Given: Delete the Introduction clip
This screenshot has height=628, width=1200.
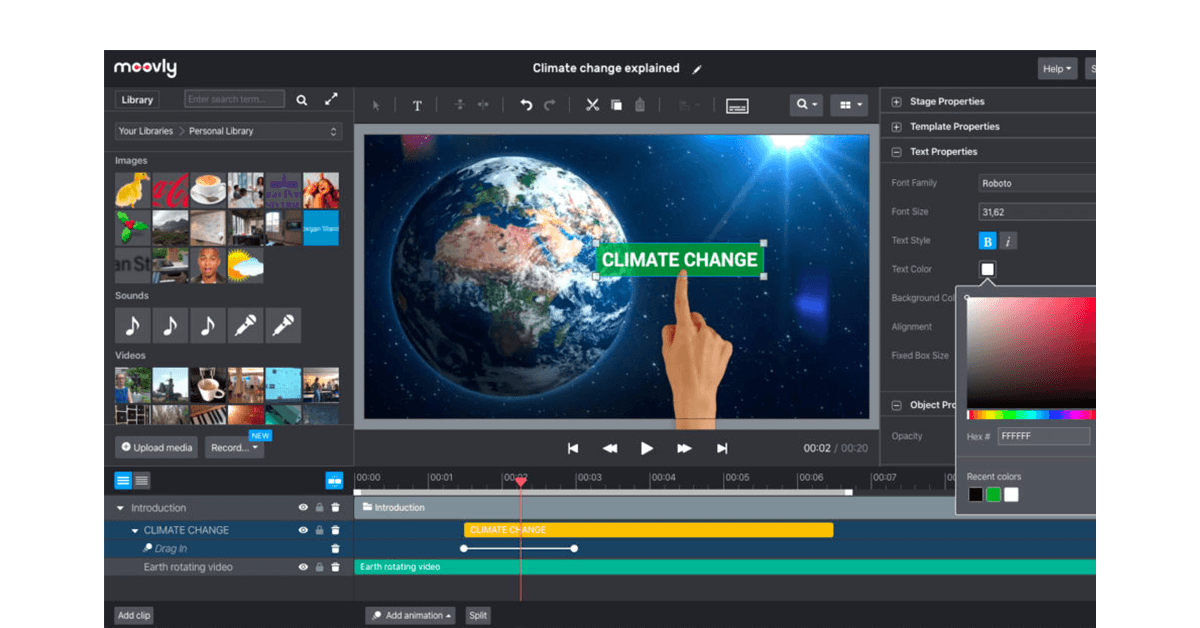Looking at the screenshot, I should point(335,508).
